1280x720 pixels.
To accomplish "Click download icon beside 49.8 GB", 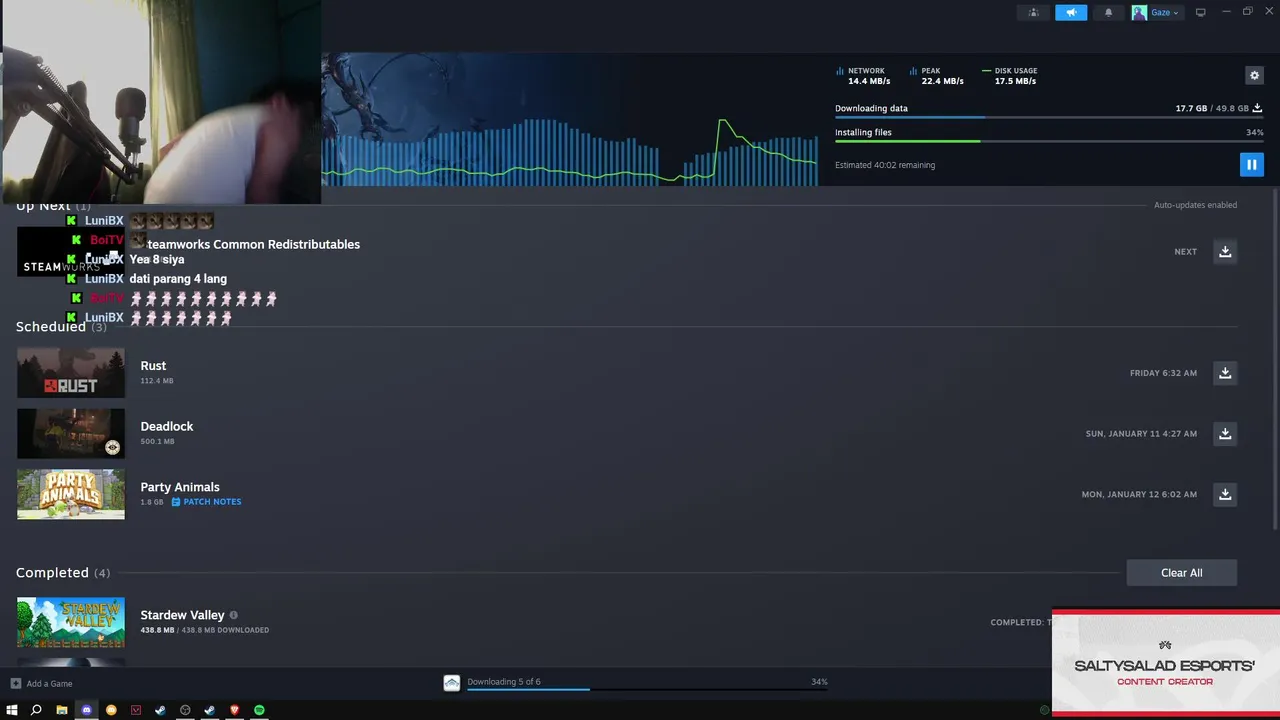I will (1258, 108).
